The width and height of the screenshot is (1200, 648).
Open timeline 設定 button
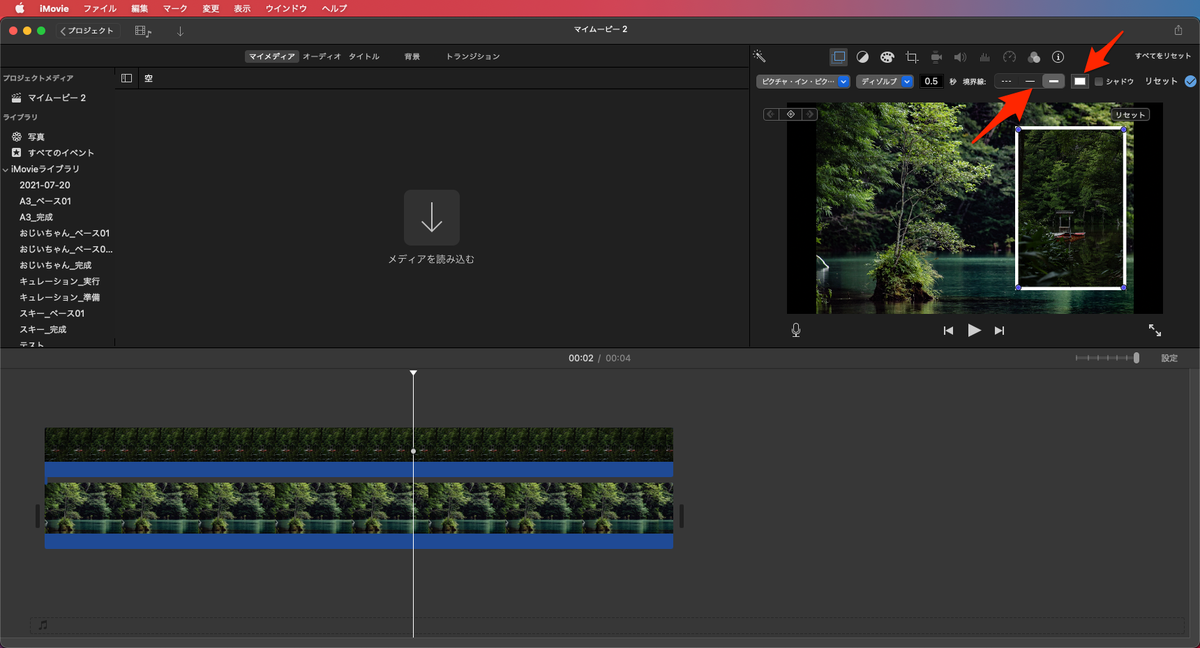1169,358
